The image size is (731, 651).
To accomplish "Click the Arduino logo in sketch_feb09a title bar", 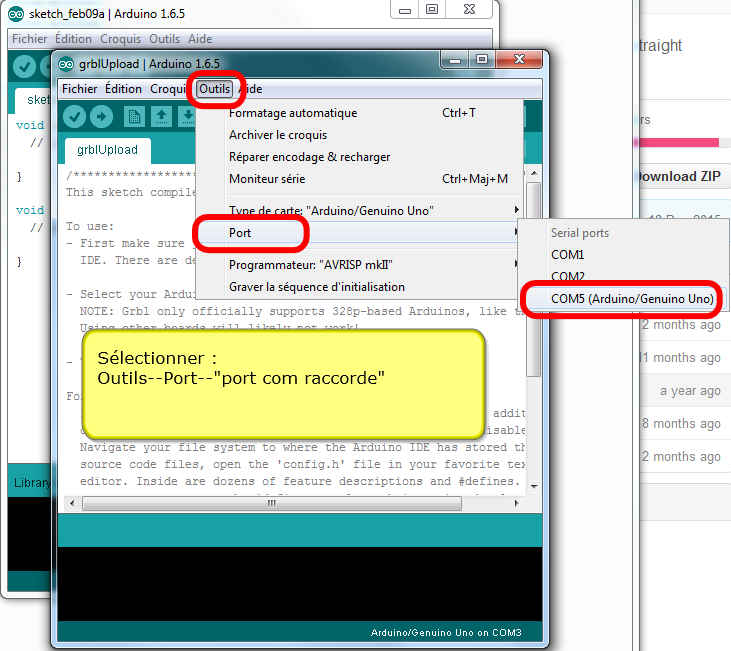I will pyautogui.click(x=16, y=14).
